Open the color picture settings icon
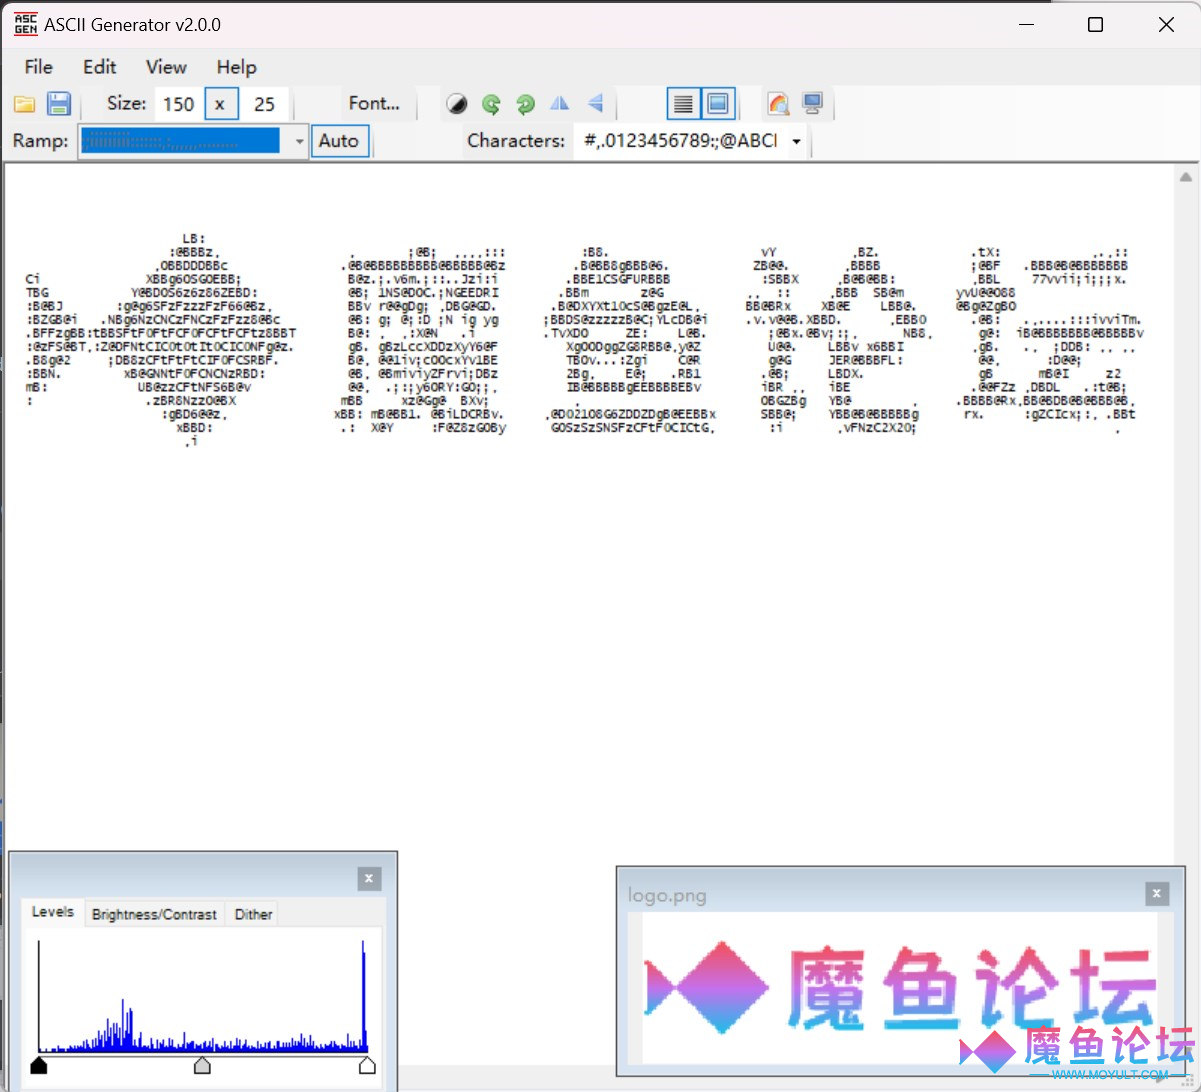The image size is (1201, 1092). click(778, 104)
